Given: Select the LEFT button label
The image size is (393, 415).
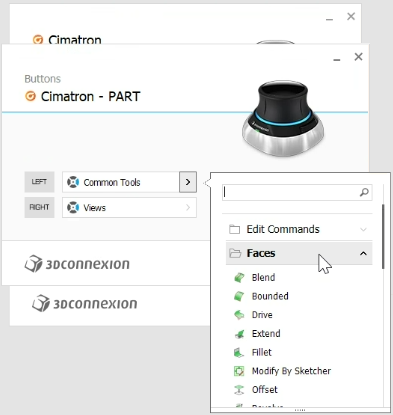Looking at the screenshot, I should [x=39, y=182].
